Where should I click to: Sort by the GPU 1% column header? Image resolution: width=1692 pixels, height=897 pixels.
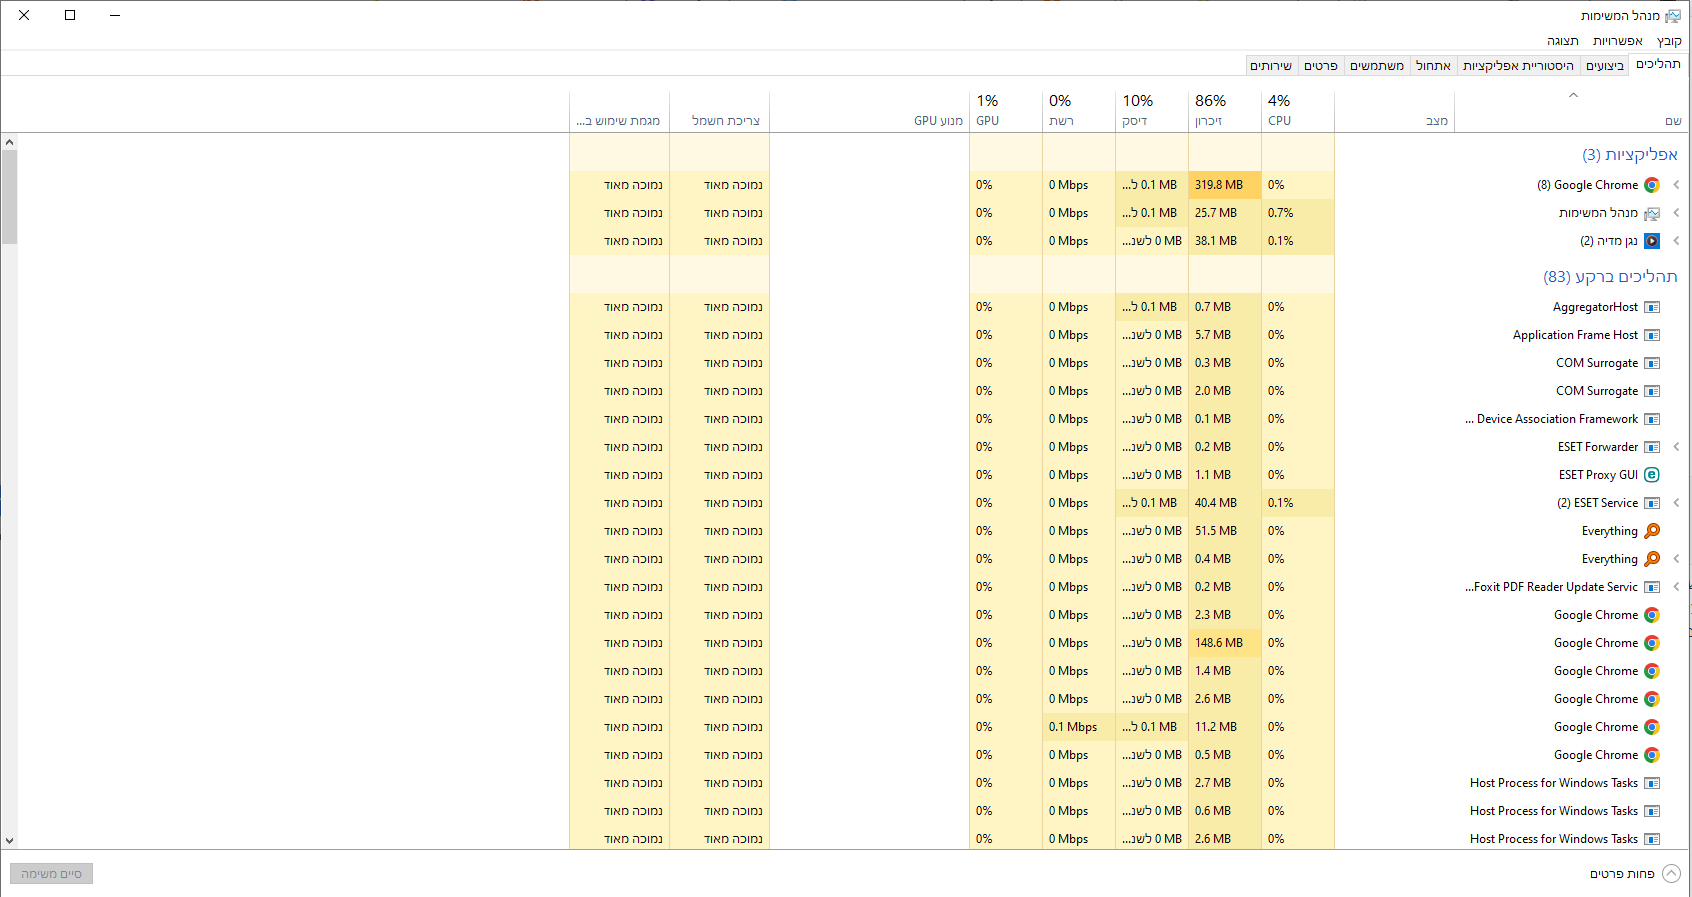pyautogui.click(x=1006, y=111)
